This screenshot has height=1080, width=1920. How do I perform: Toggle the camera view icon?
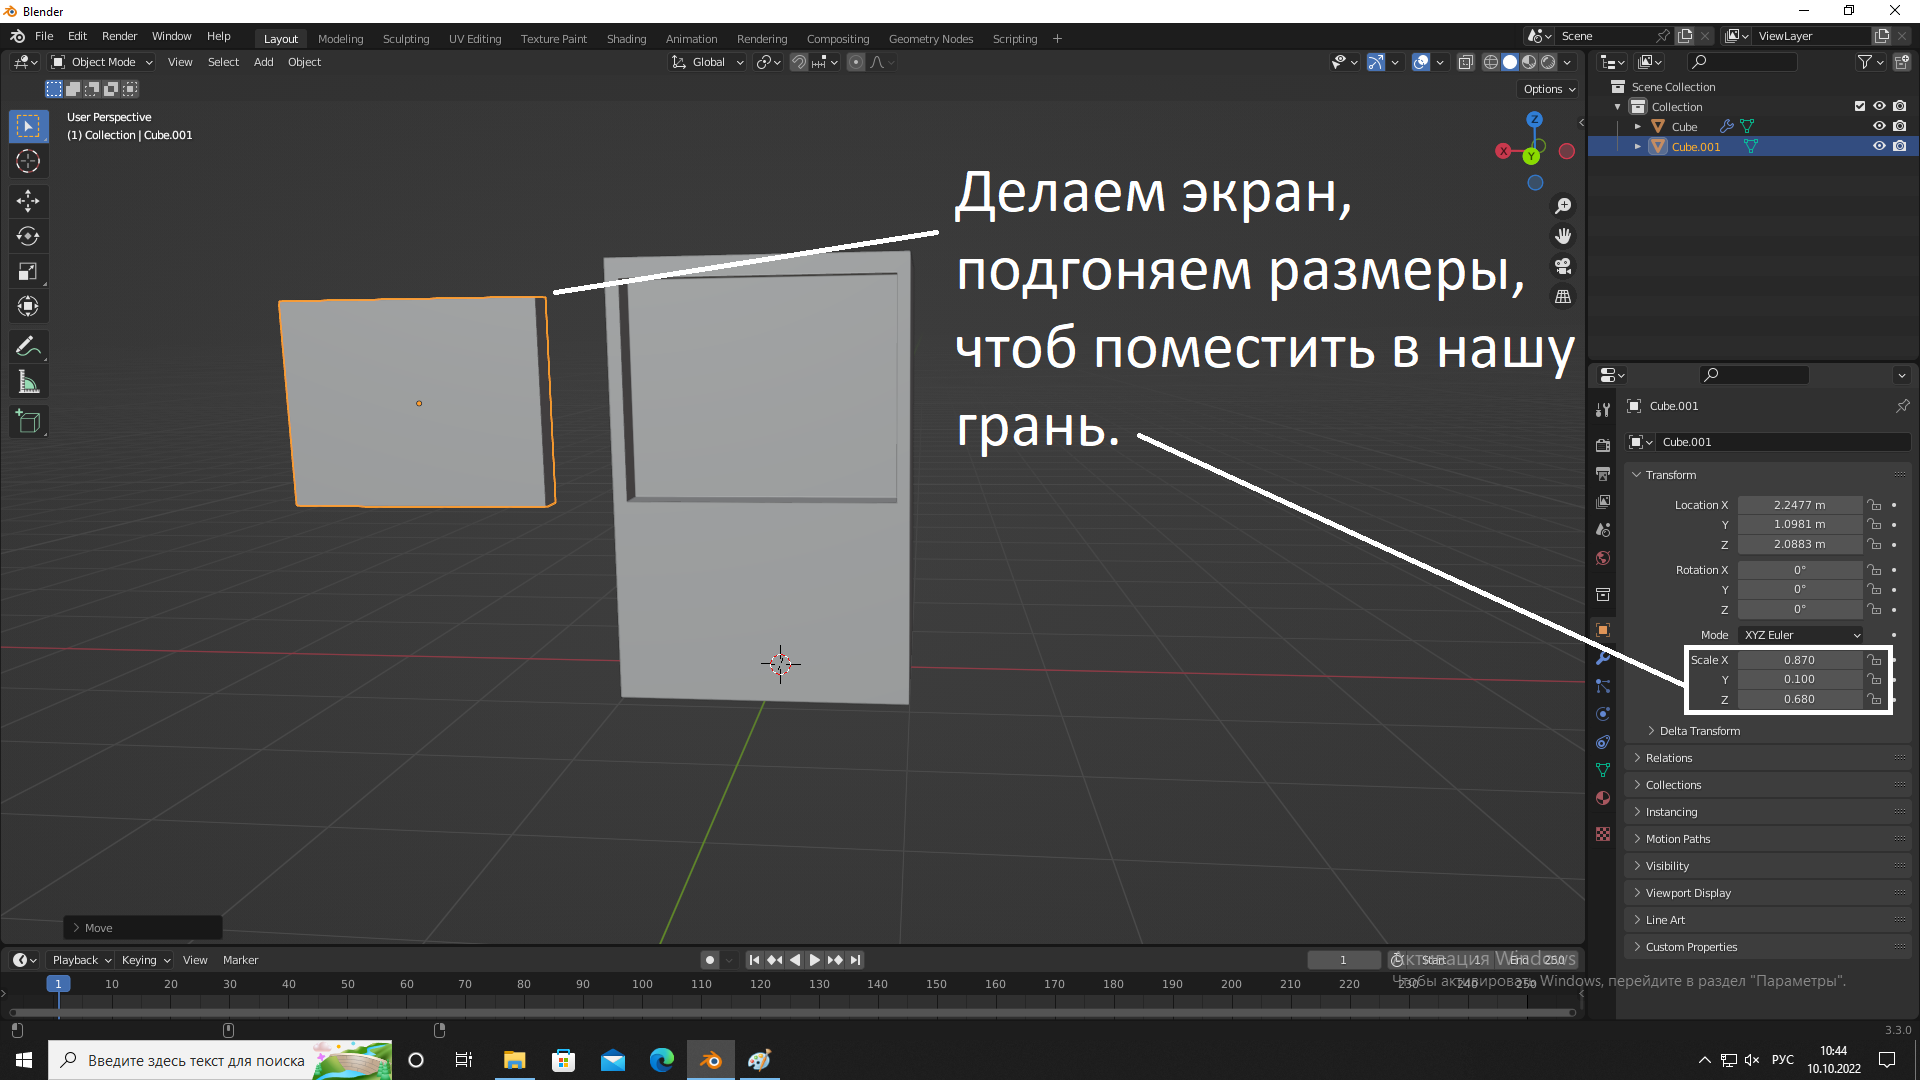coord(1563,266)
